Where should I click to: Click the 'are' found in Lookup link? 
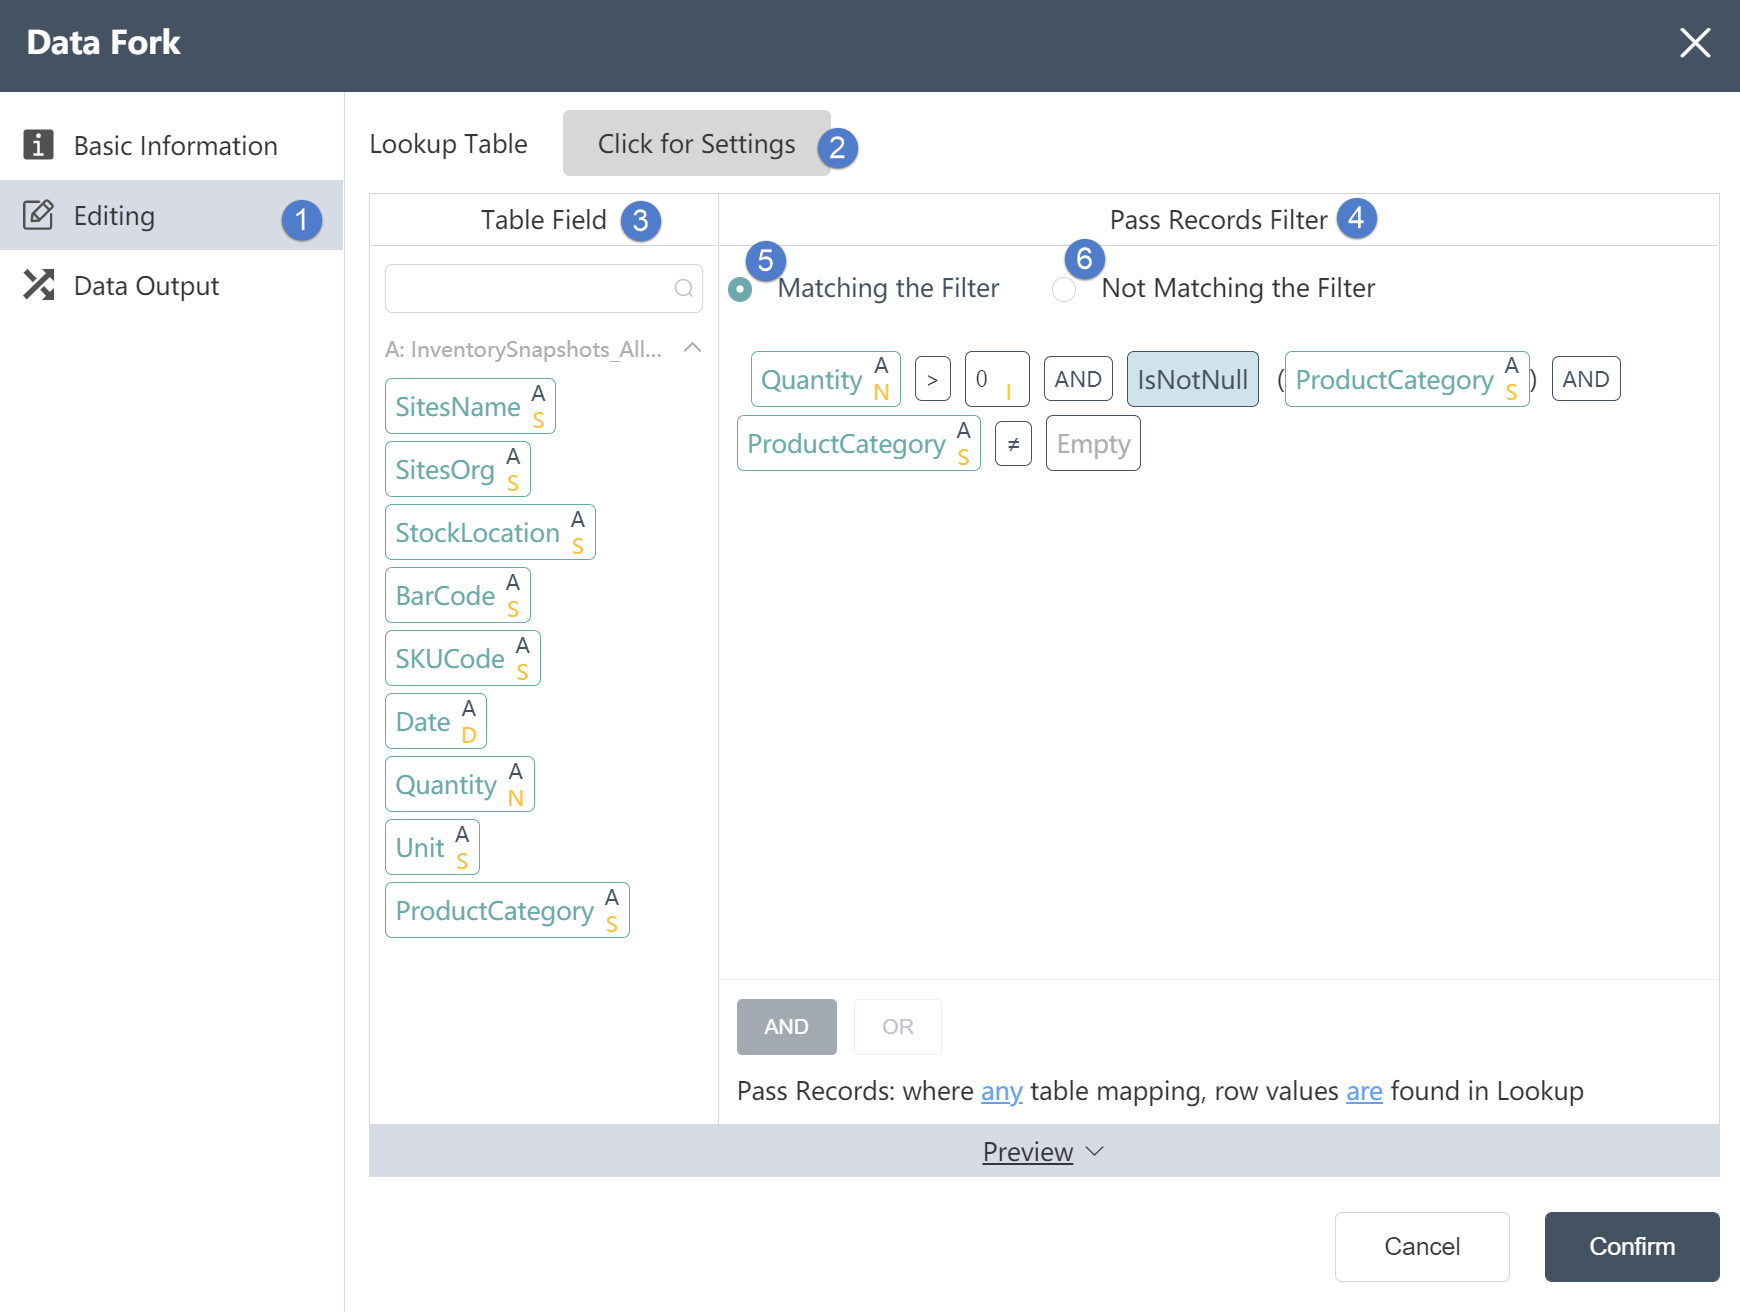[1364, 1091]
